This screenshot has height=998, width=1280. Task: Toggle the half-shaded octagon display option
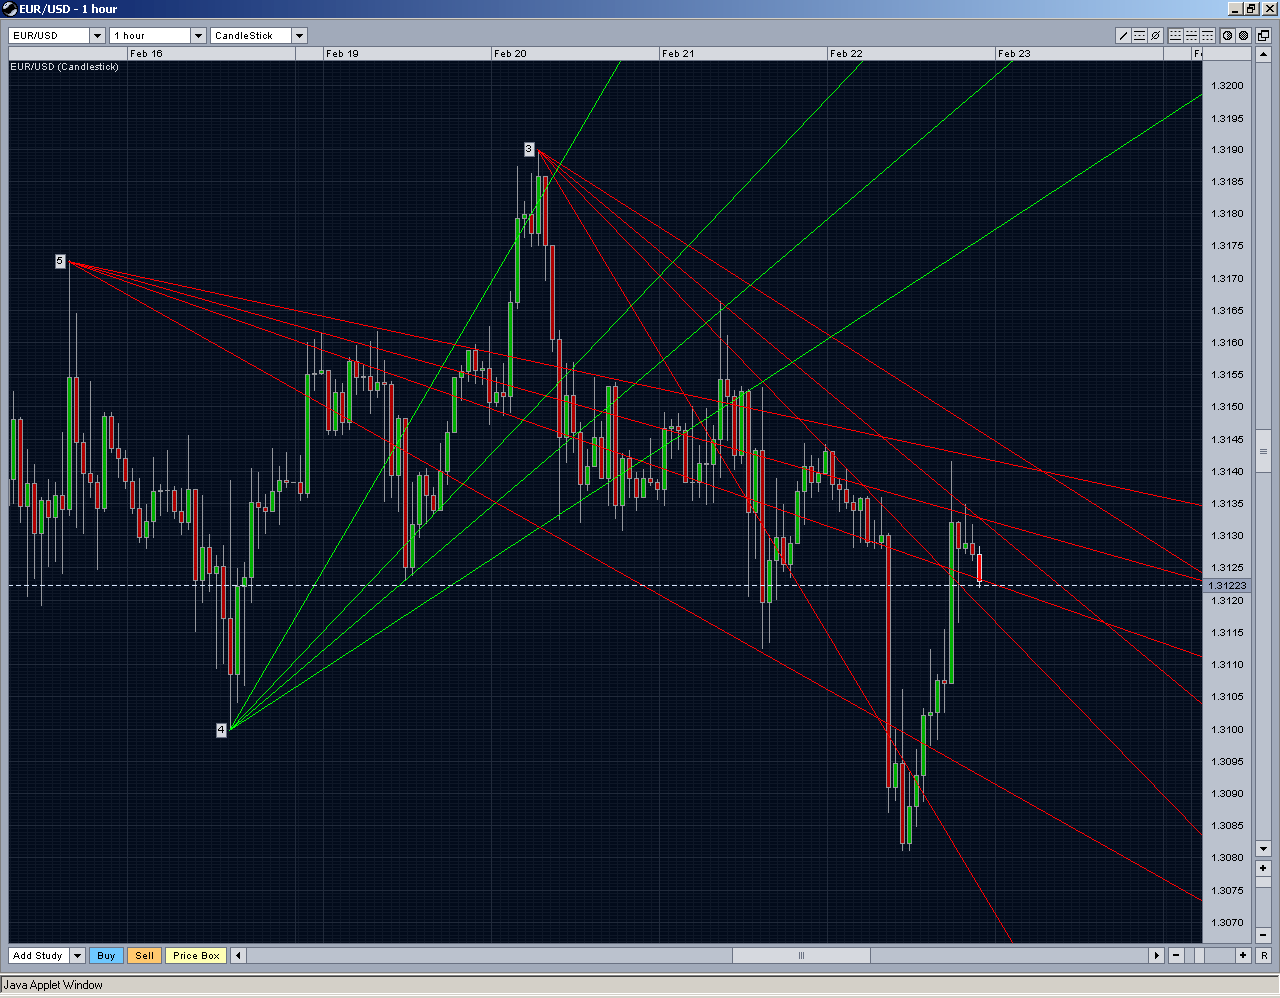coord(1227,35)
